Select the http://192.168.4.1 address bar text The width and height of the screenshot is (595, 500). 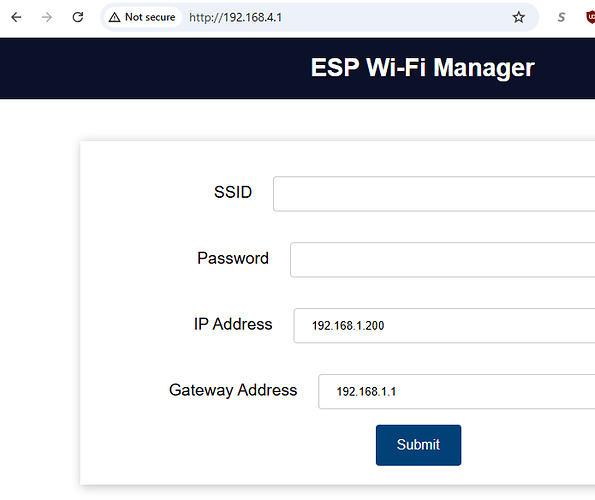point(235,17)
